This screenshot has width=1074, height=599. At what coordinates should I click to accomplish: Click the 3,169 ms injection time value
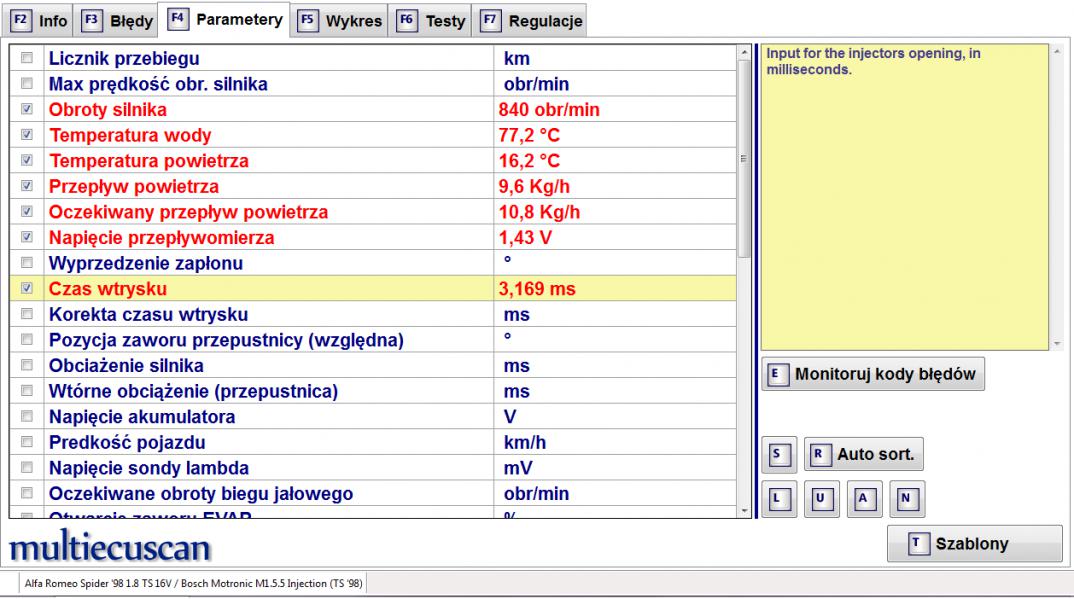(537, 289)
